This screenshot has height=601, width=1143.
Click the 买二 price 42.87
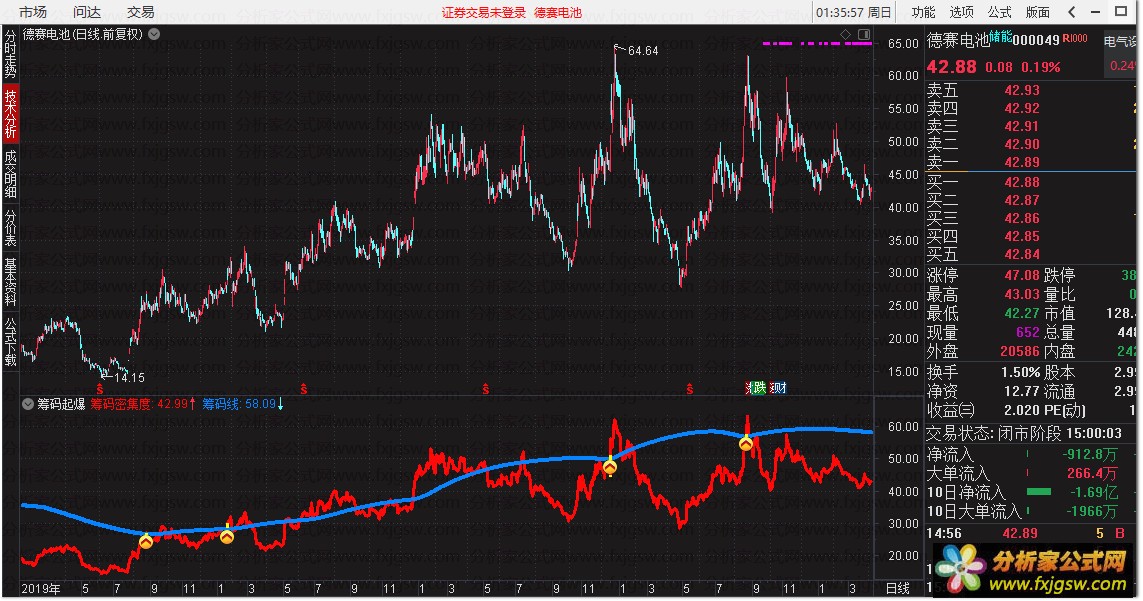point(1022,201)
